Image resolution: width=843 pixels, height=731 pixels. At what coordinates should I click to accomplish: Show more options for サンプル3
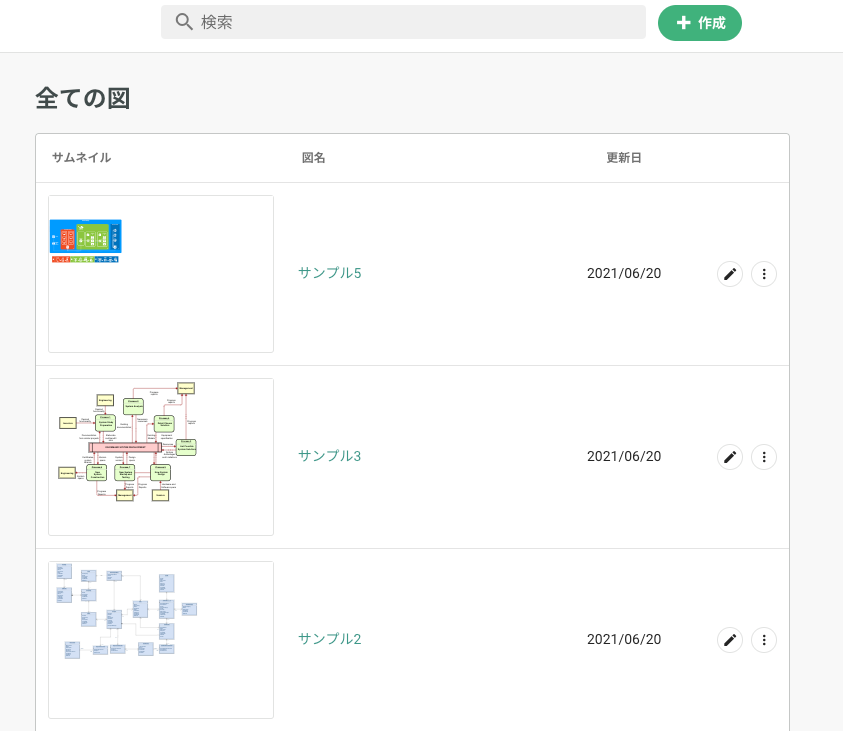click(764, 457)
